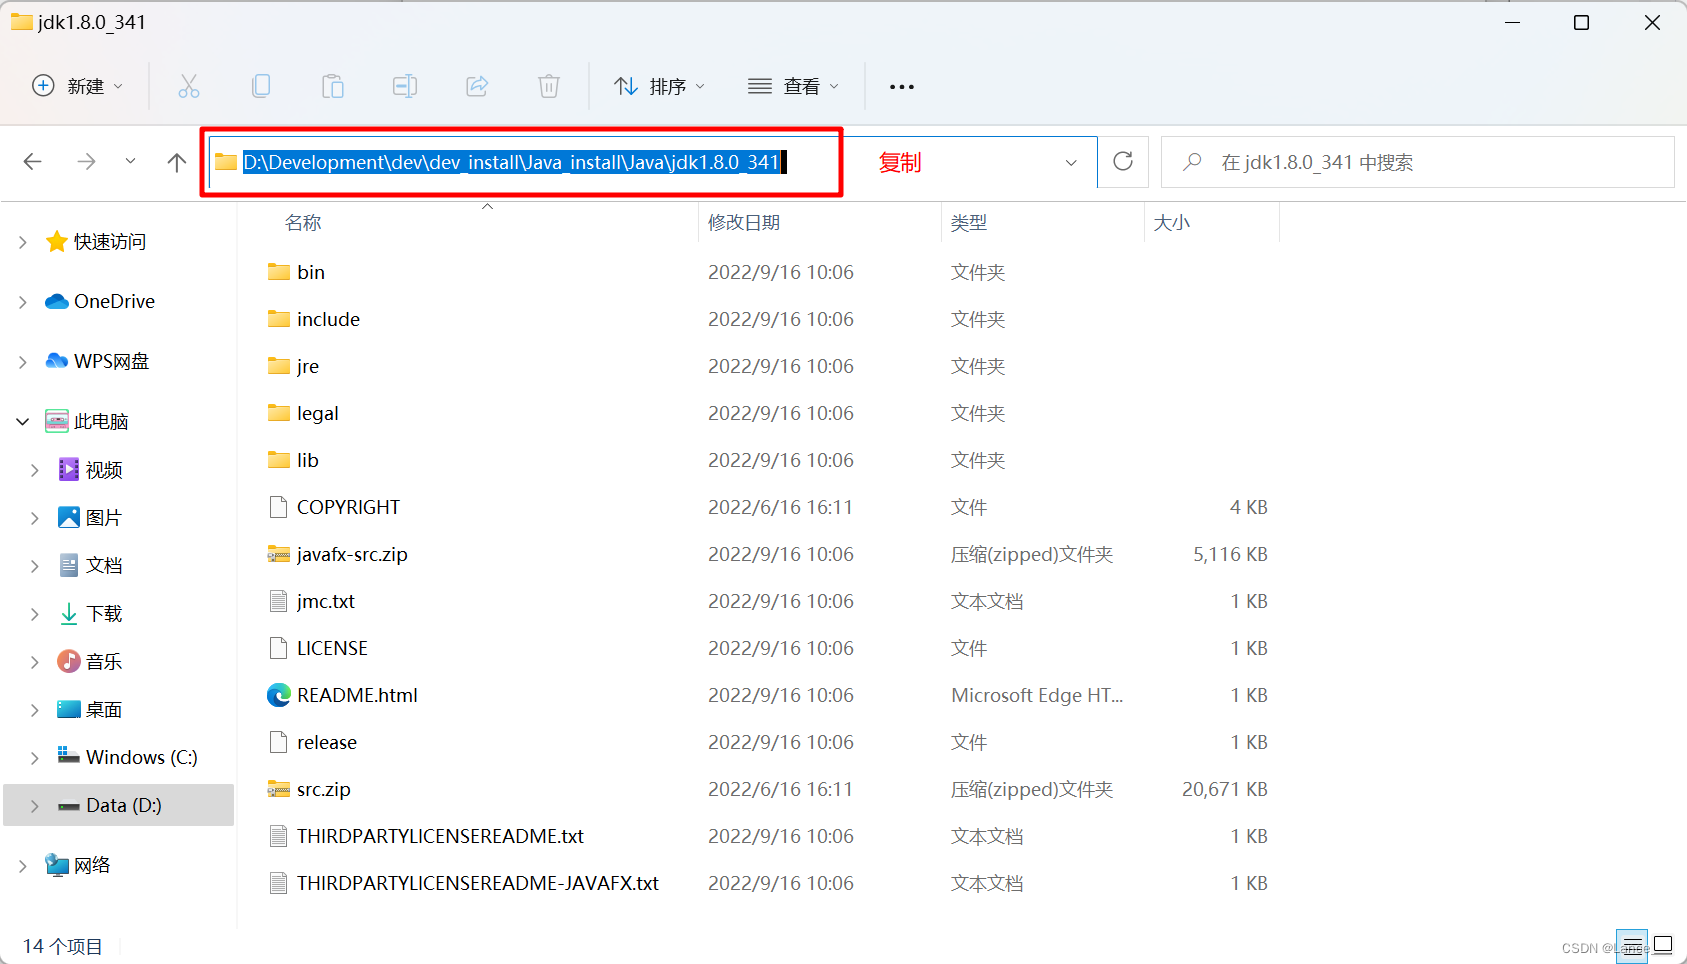
Task: Collapse the 此电脑 tree node
Action: (22, 422)
